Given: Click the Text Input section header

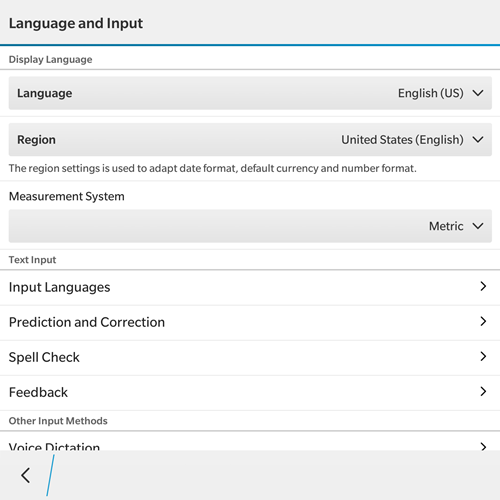Looking at the screenshot, I should (x=32, y=260).
